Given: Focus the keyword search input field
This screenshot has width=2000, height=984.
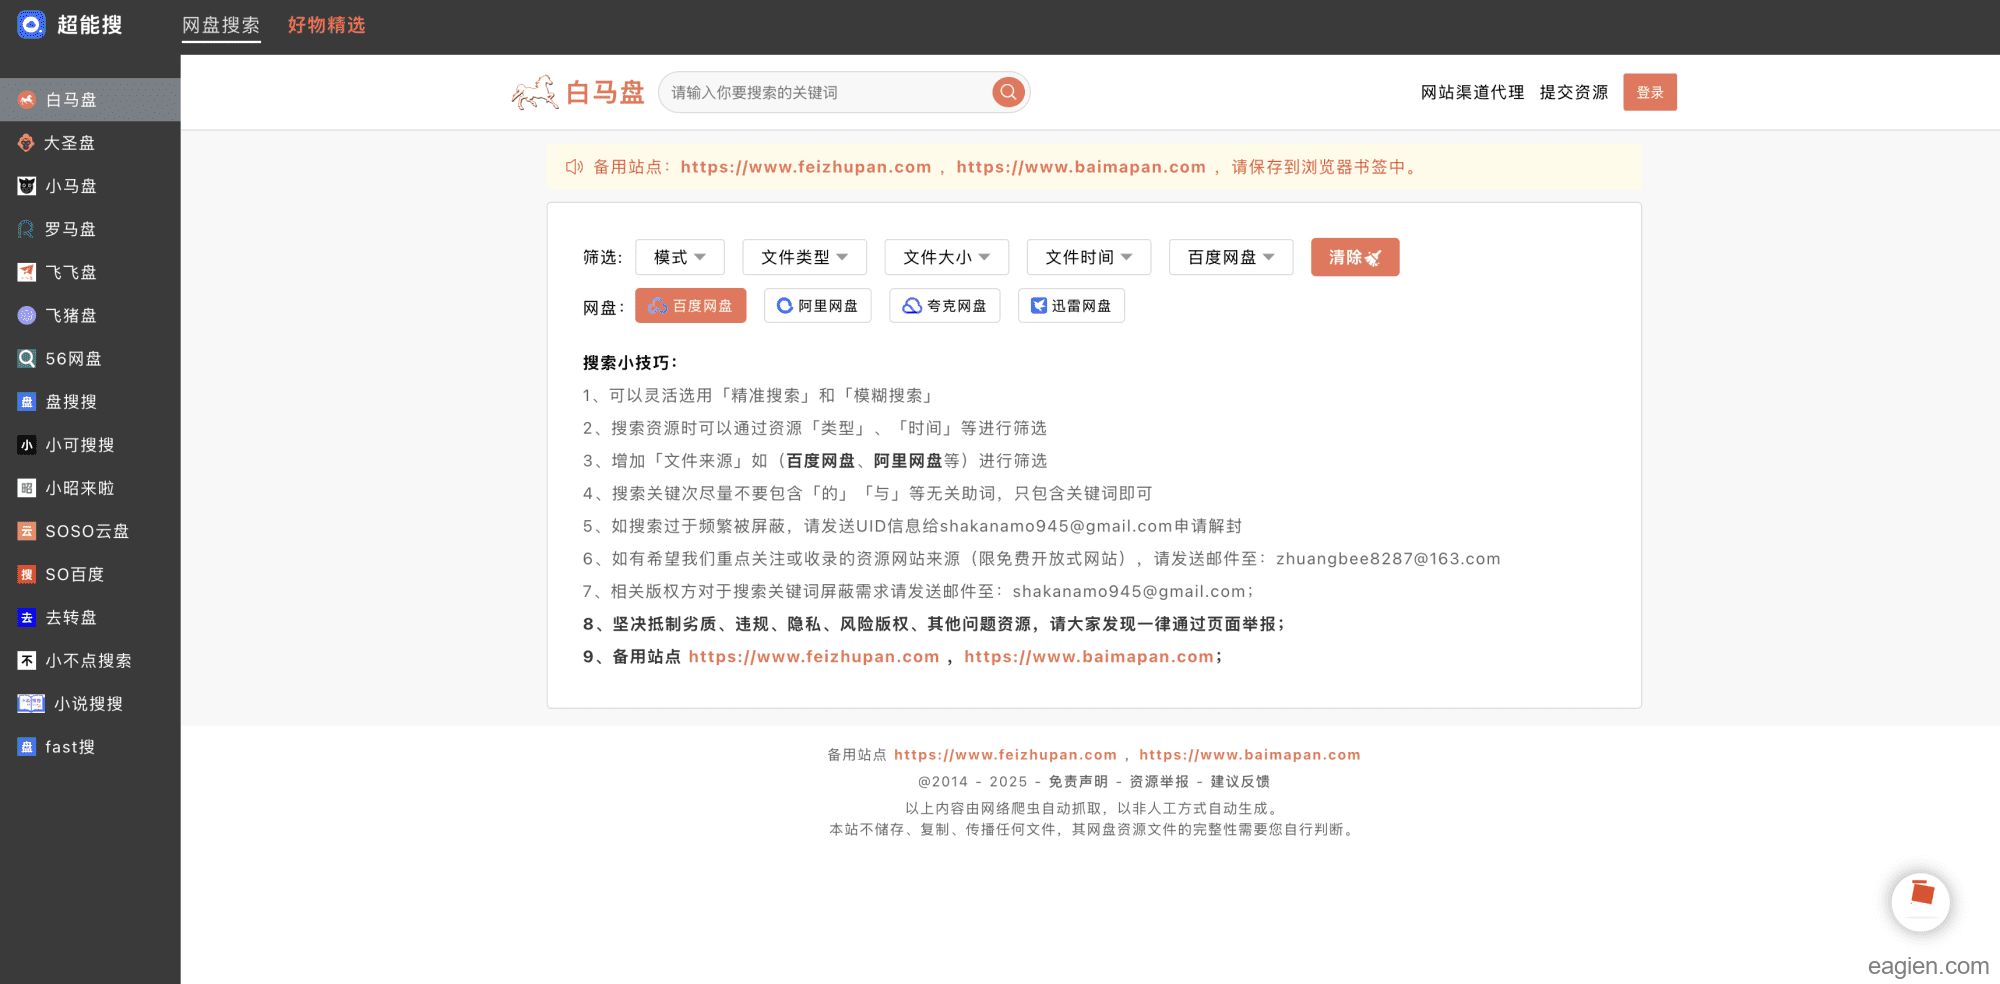Looking at the screenshot, I should [825, 93].
